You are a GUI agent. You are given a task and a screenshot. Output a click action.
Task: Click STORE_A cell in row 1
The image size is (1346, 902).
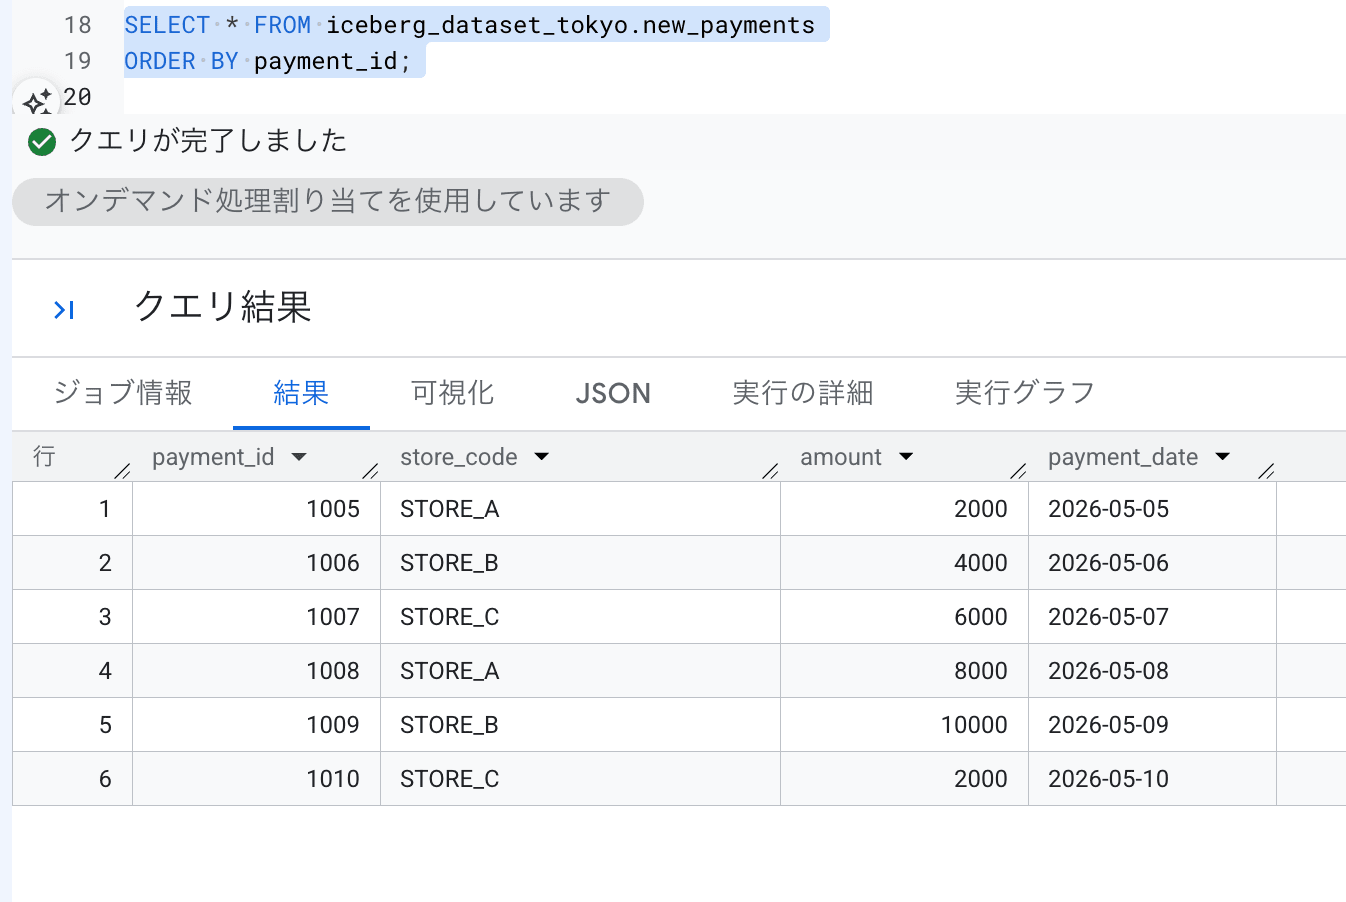click(580, 509)
